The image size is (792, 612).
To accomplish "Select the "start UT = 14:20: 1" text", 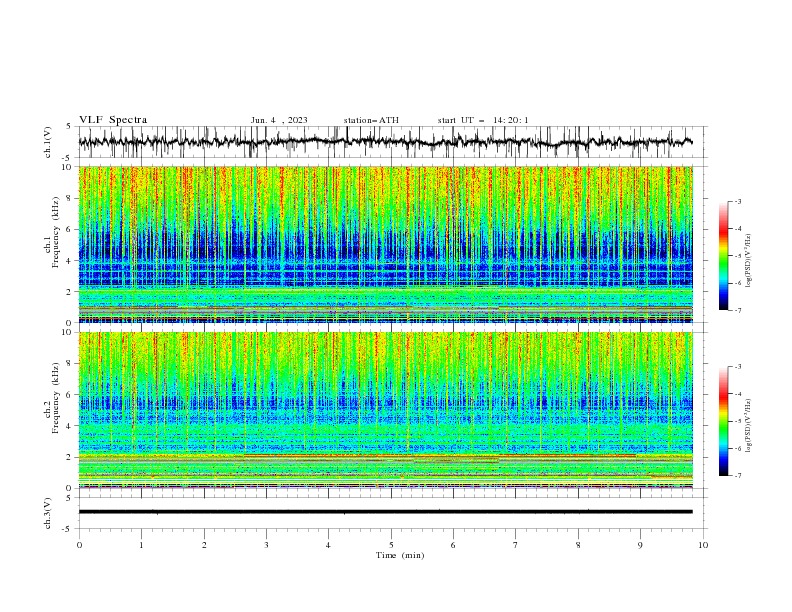I will (x=483, y=120).
